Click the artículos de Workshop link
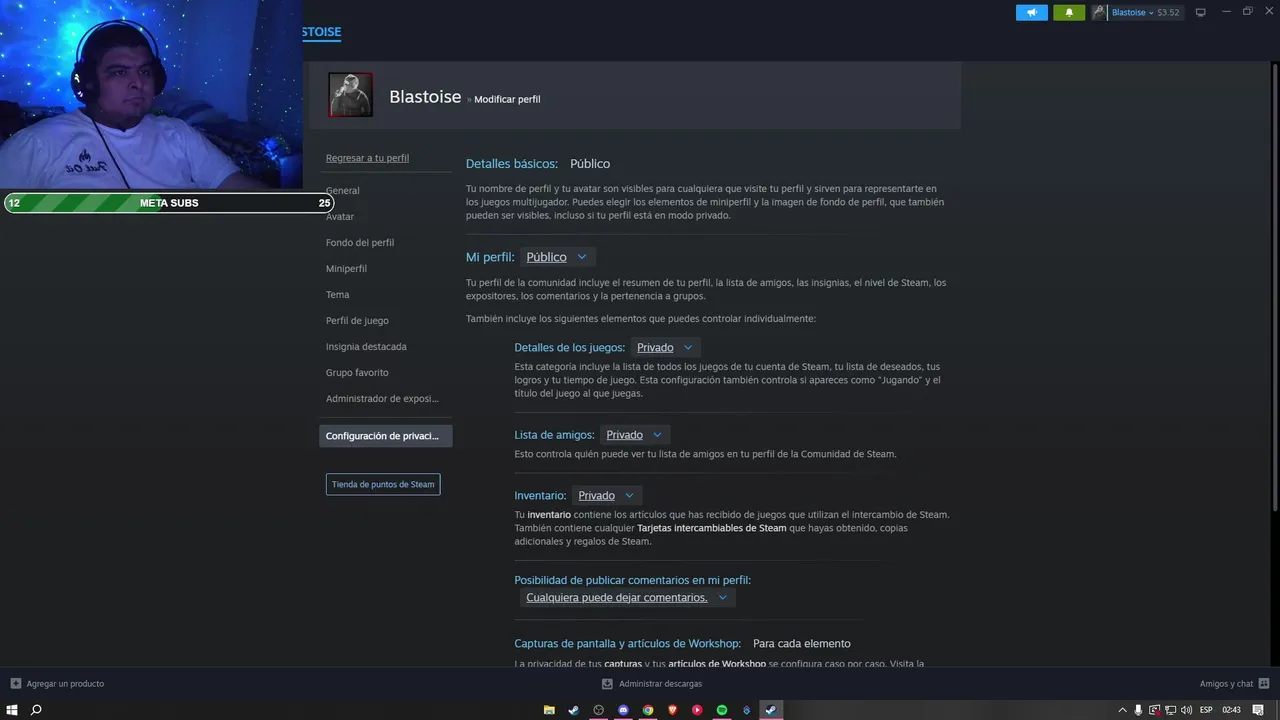The image size is (1280, 720). [717, 664]
